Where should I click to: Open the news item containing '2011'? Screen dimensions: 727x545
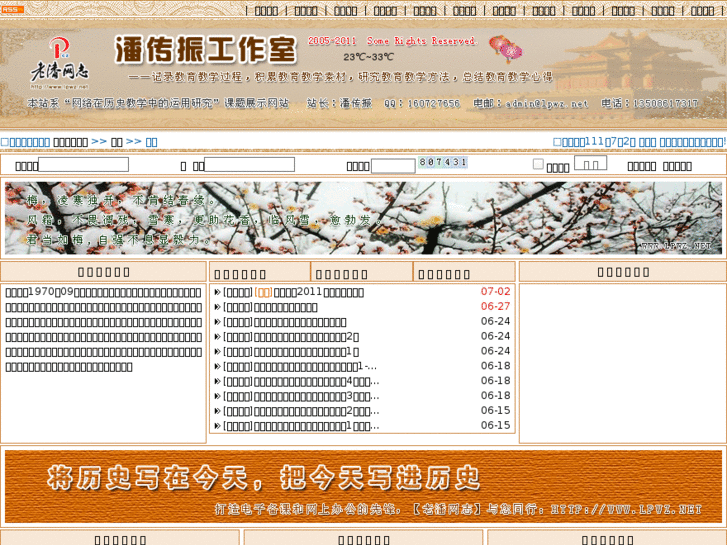pos(319,292)
